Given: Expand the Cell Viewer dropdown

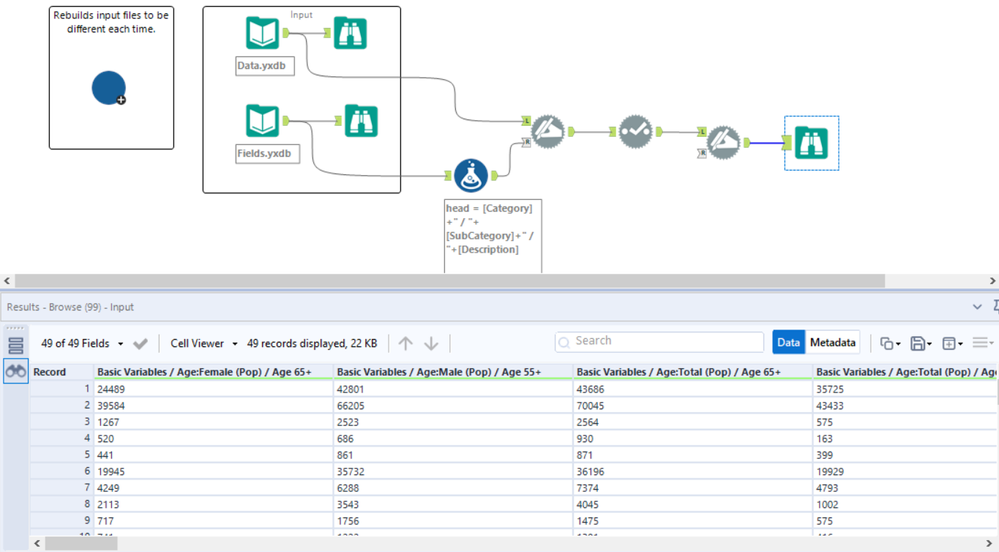Looking at the screenshot, I should (204, 343).
